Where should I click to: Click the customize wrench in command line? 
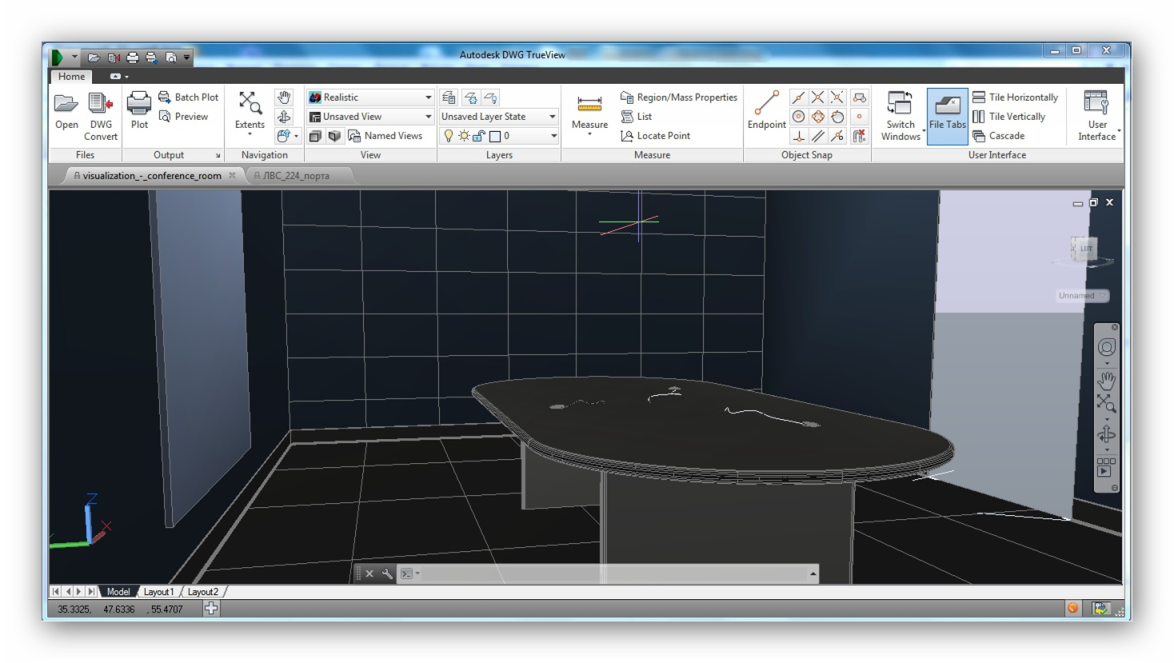coord(388,574)
